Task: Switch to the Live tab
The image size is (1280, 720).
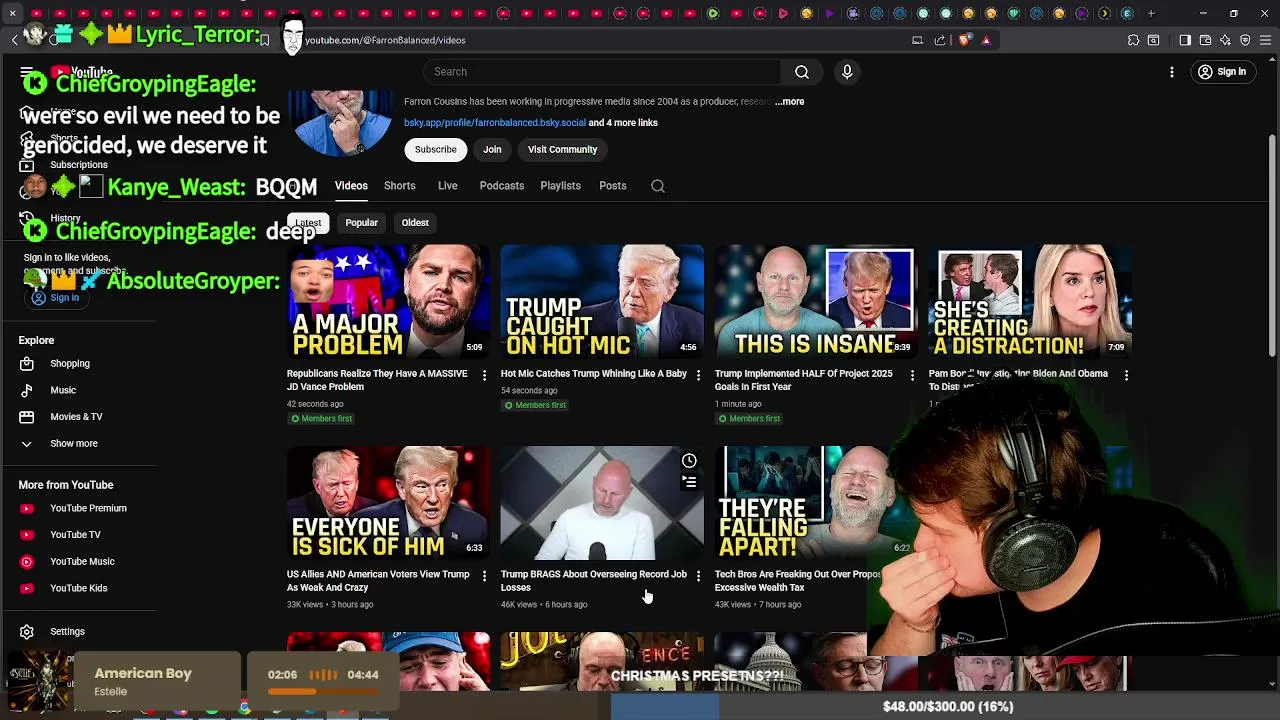Action: point(448,186)
